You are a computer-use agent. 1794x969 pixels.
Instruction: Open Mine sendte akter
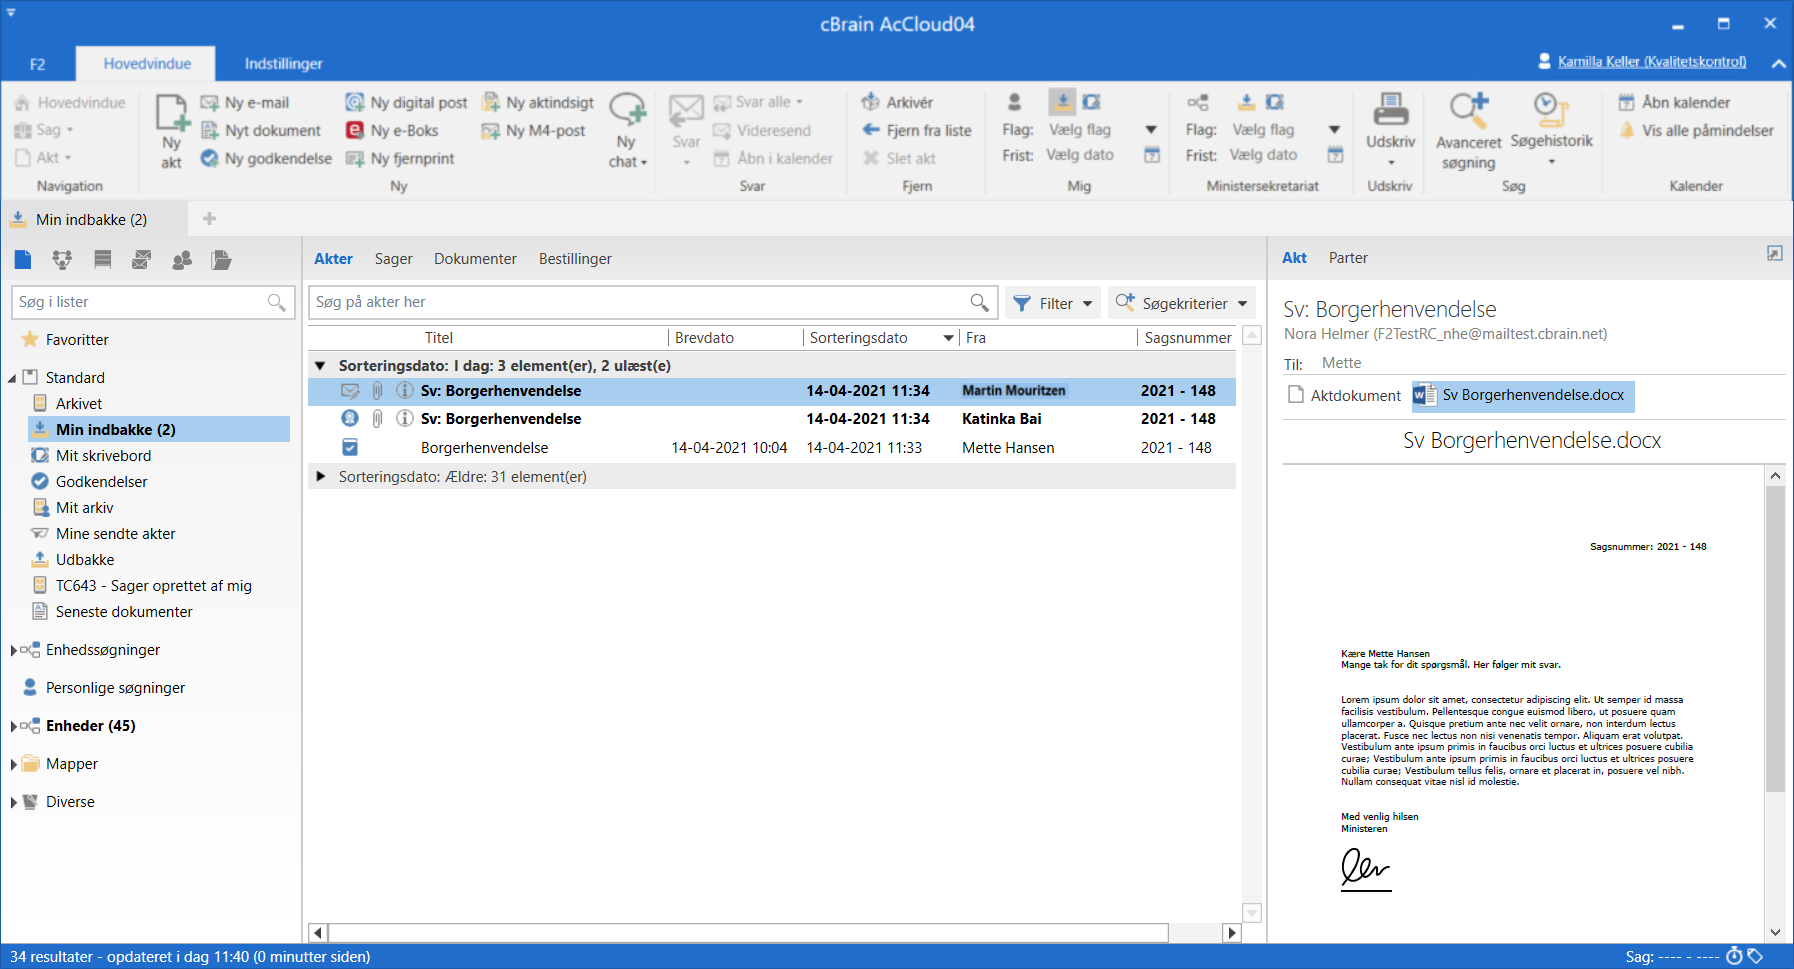pos(115,534)
